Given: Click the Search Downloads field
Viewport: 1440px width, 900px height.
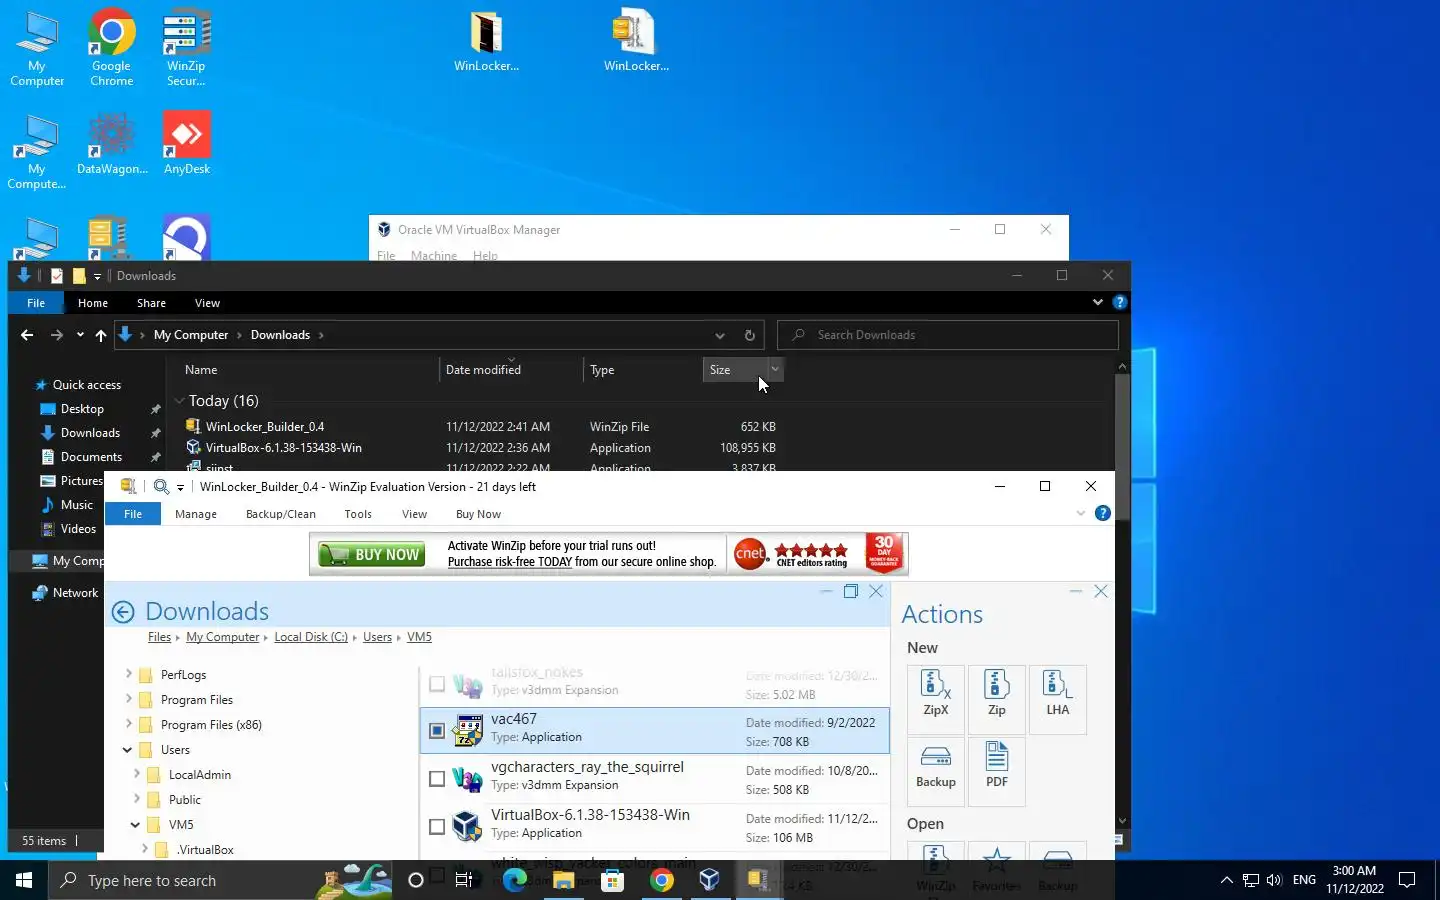Looking at the screenshot, I should tap(948, 335).
